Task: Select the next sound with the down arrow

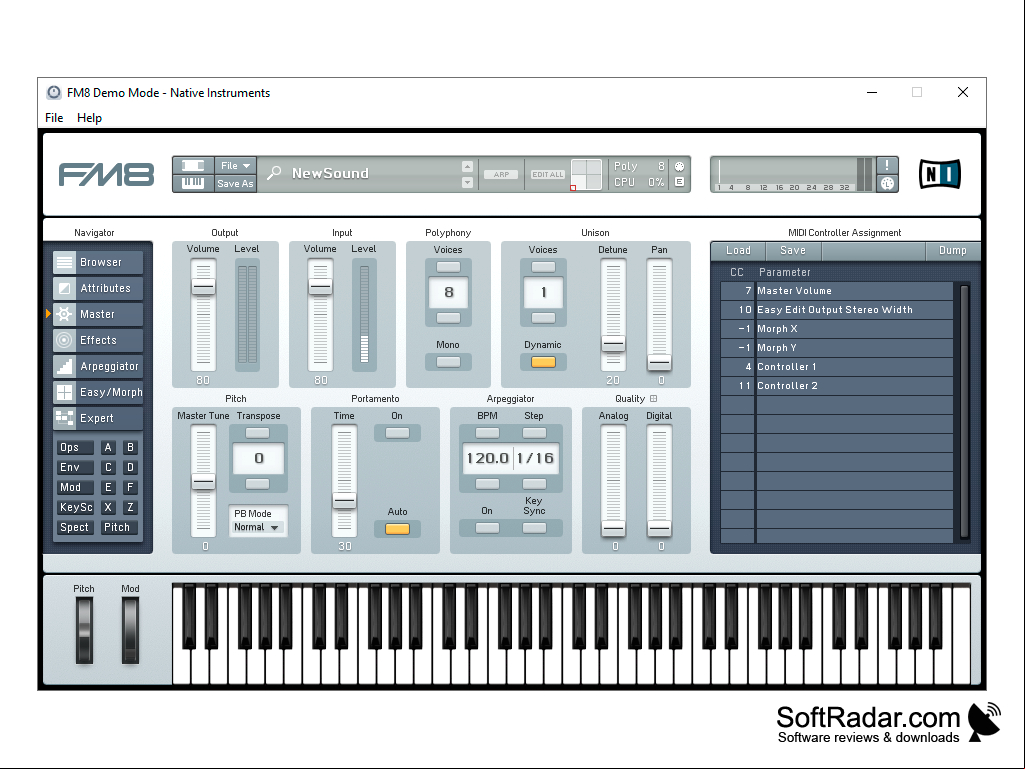Action: pyautogui.click(x=467, y=182)
